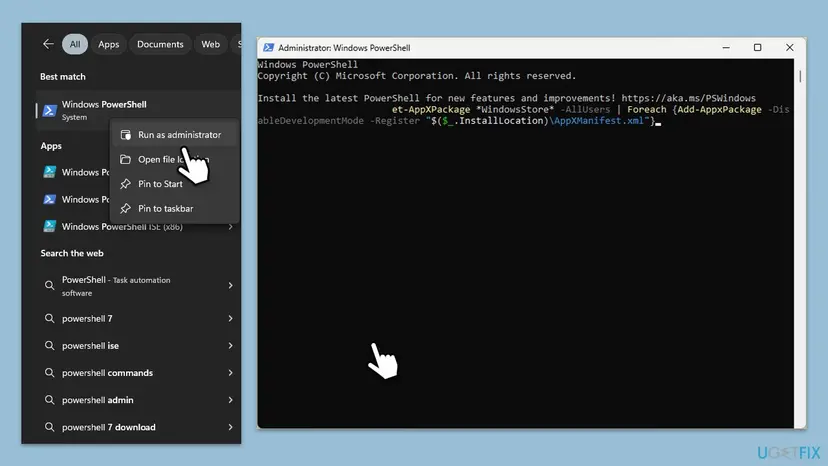The height and width of the screenshot is (466, 828).
Task: Click the AppXManifest.xml text in the command
Action: click(599, 121)
